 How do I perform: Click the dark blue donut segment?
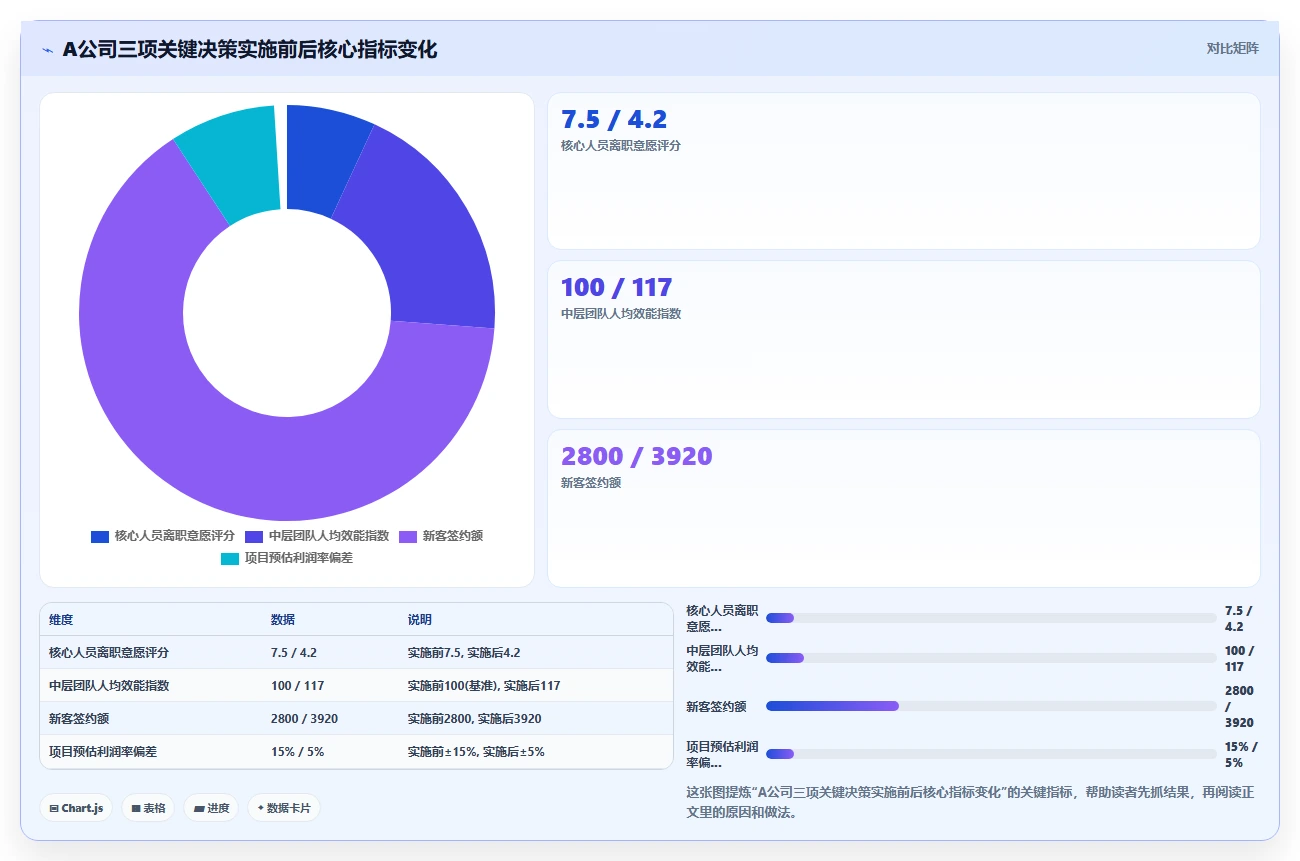click(x=322, y=155)
